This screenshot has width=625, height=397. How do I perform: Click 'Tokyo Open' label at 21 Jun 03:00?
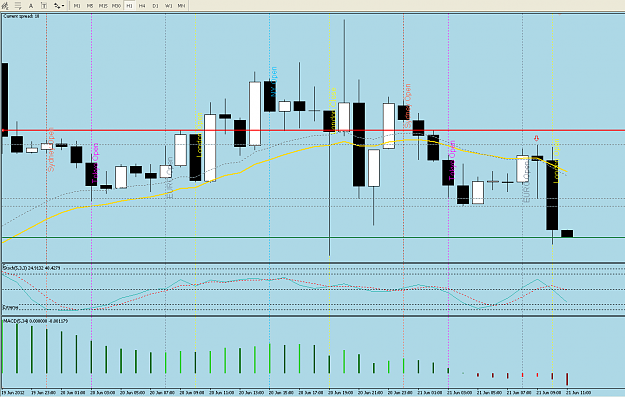(x=452, y=161)
